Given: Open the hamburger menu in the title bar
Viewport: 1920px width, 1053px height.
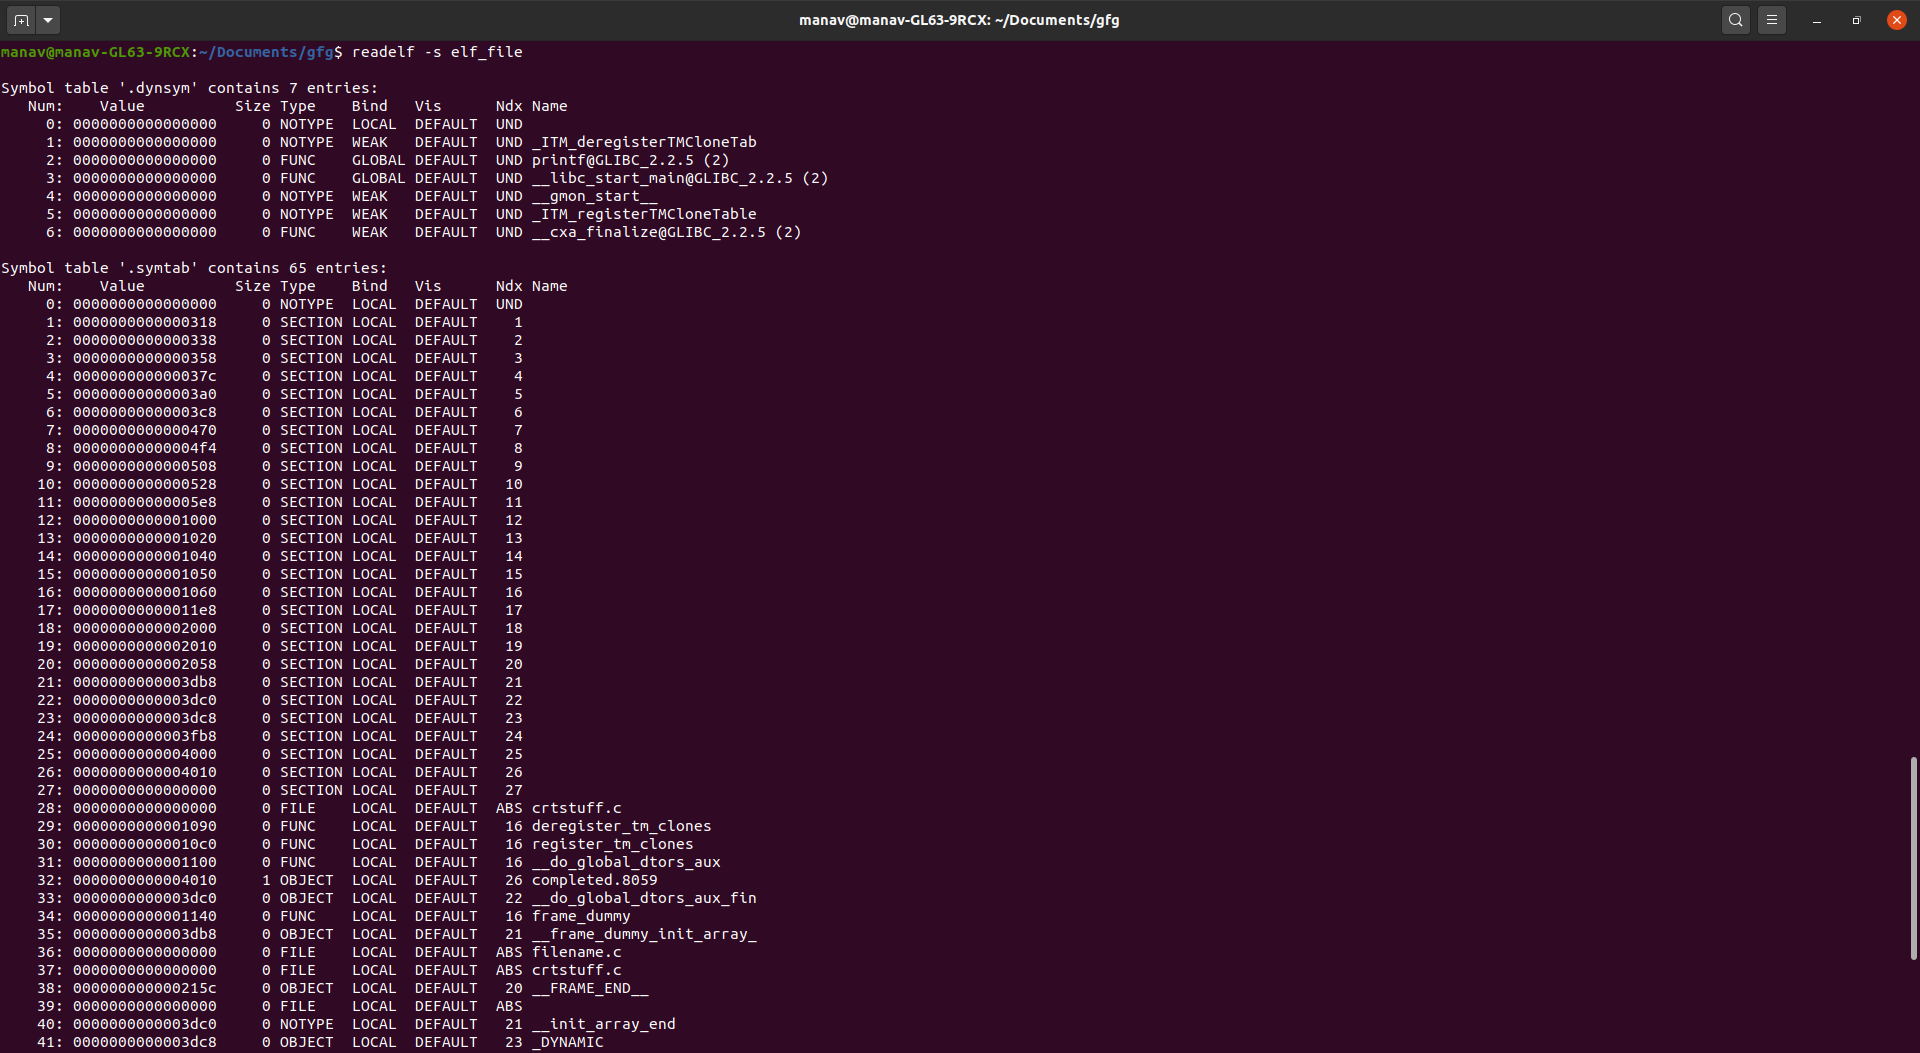Looking at the screenshot, I should pyautogui.click(x=1772, y=20).
